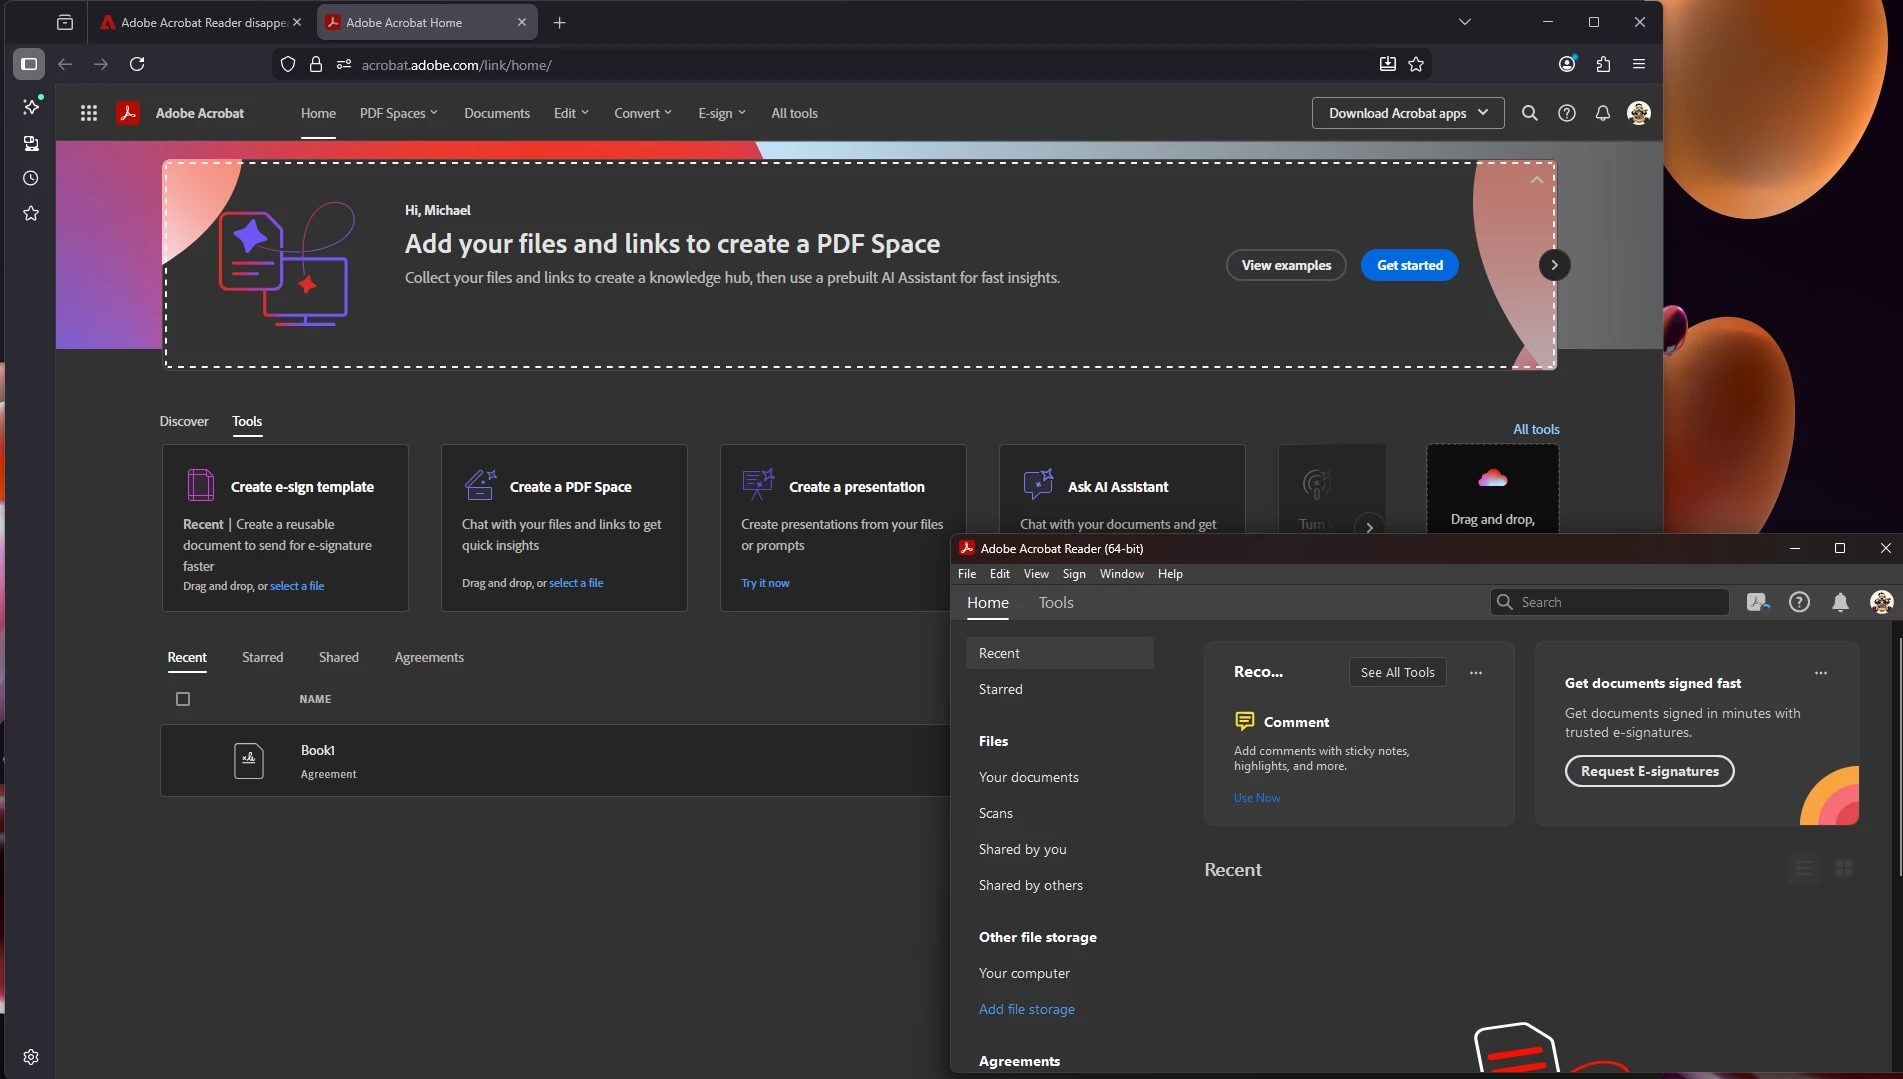The height and width of the screenshot is (1079, 1903).
Task: Open notifications bell in Acrobat web header
Action: (1602, 113)
